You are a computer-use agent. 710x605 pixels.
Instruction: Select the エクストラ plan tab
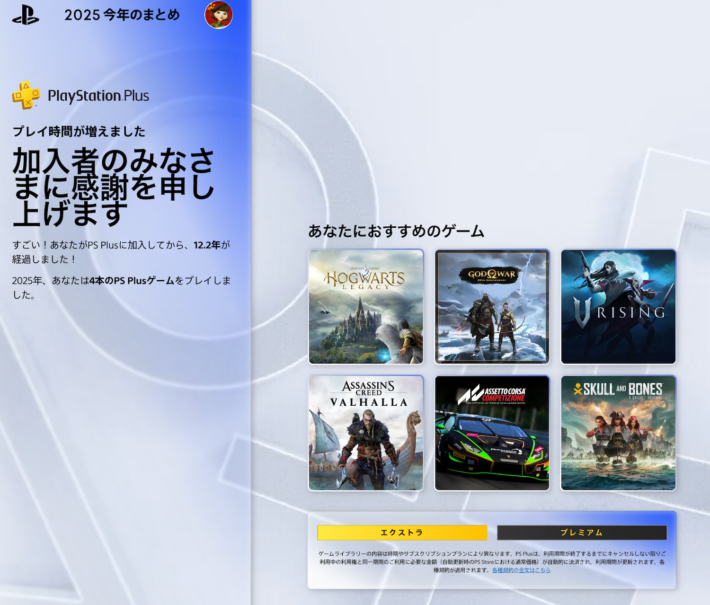click(402, 533)
